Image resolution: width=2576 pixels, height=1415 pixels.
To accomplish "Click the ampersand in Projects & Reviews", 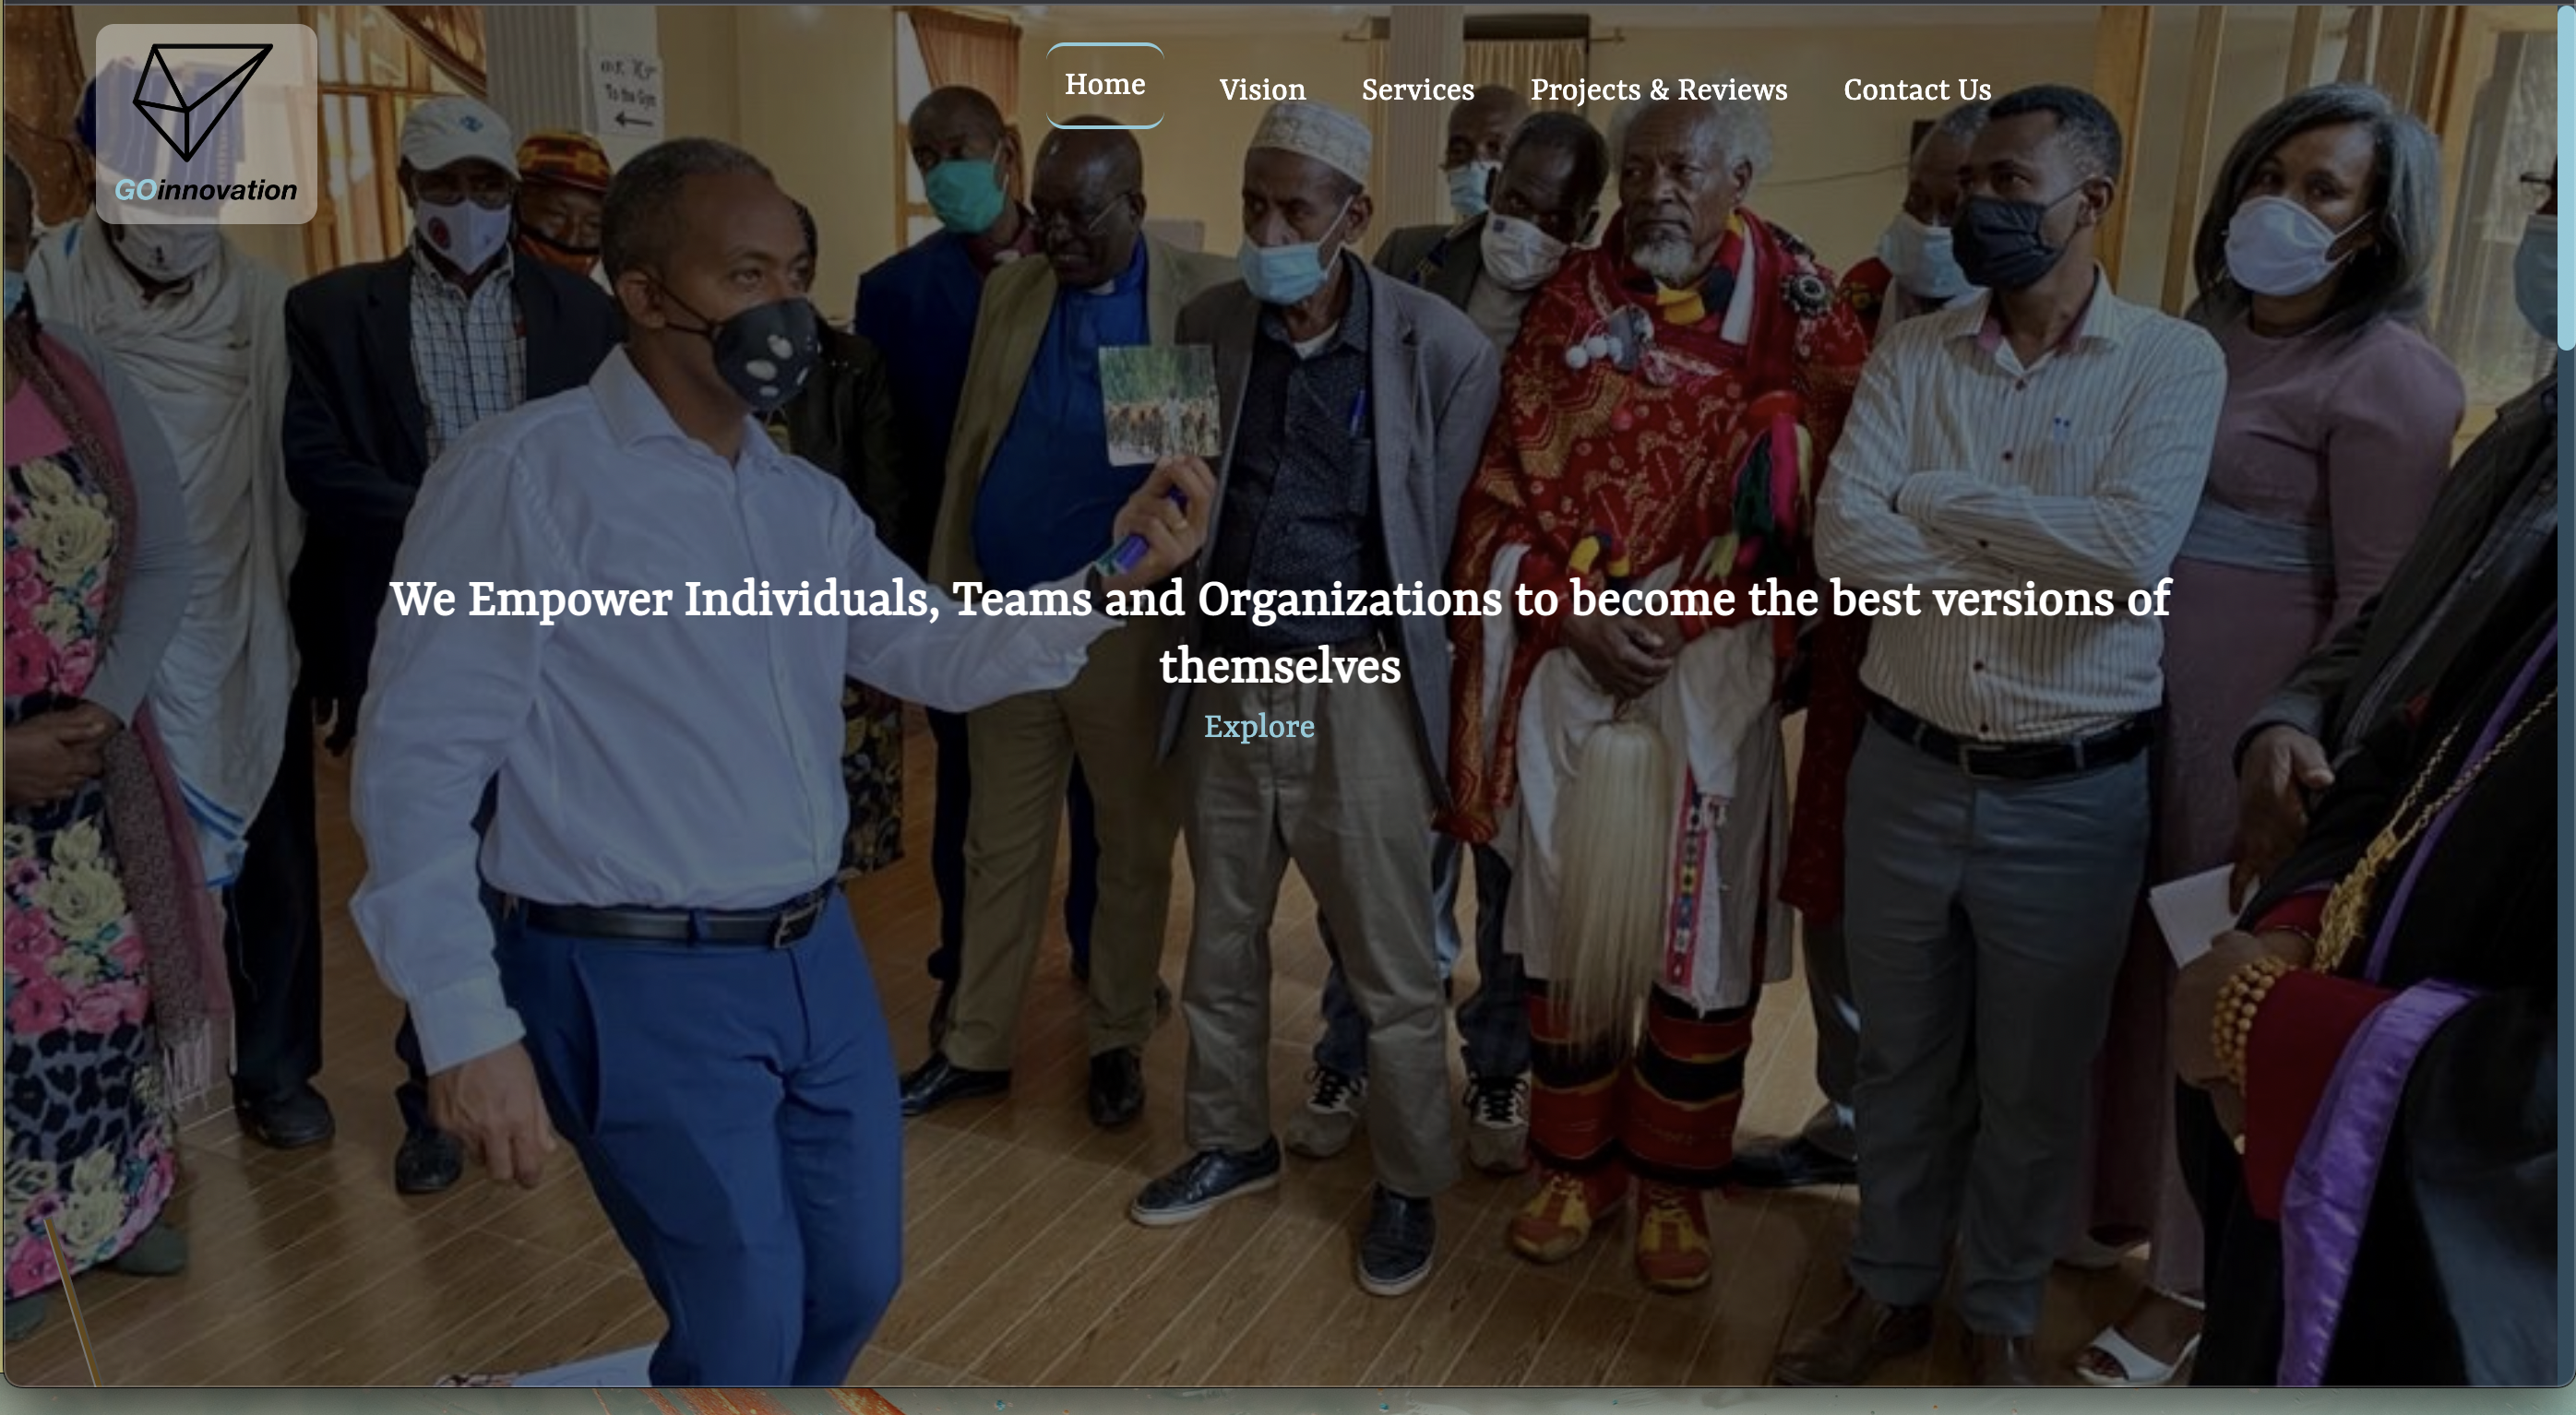I will [x=1659, y=90].
